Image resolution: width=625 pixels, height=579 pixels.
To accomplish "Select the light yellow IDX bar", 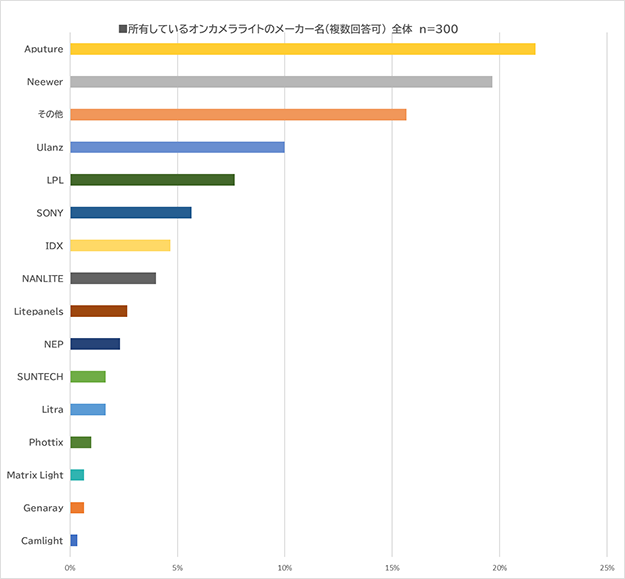I will click(x=120, y=246).
